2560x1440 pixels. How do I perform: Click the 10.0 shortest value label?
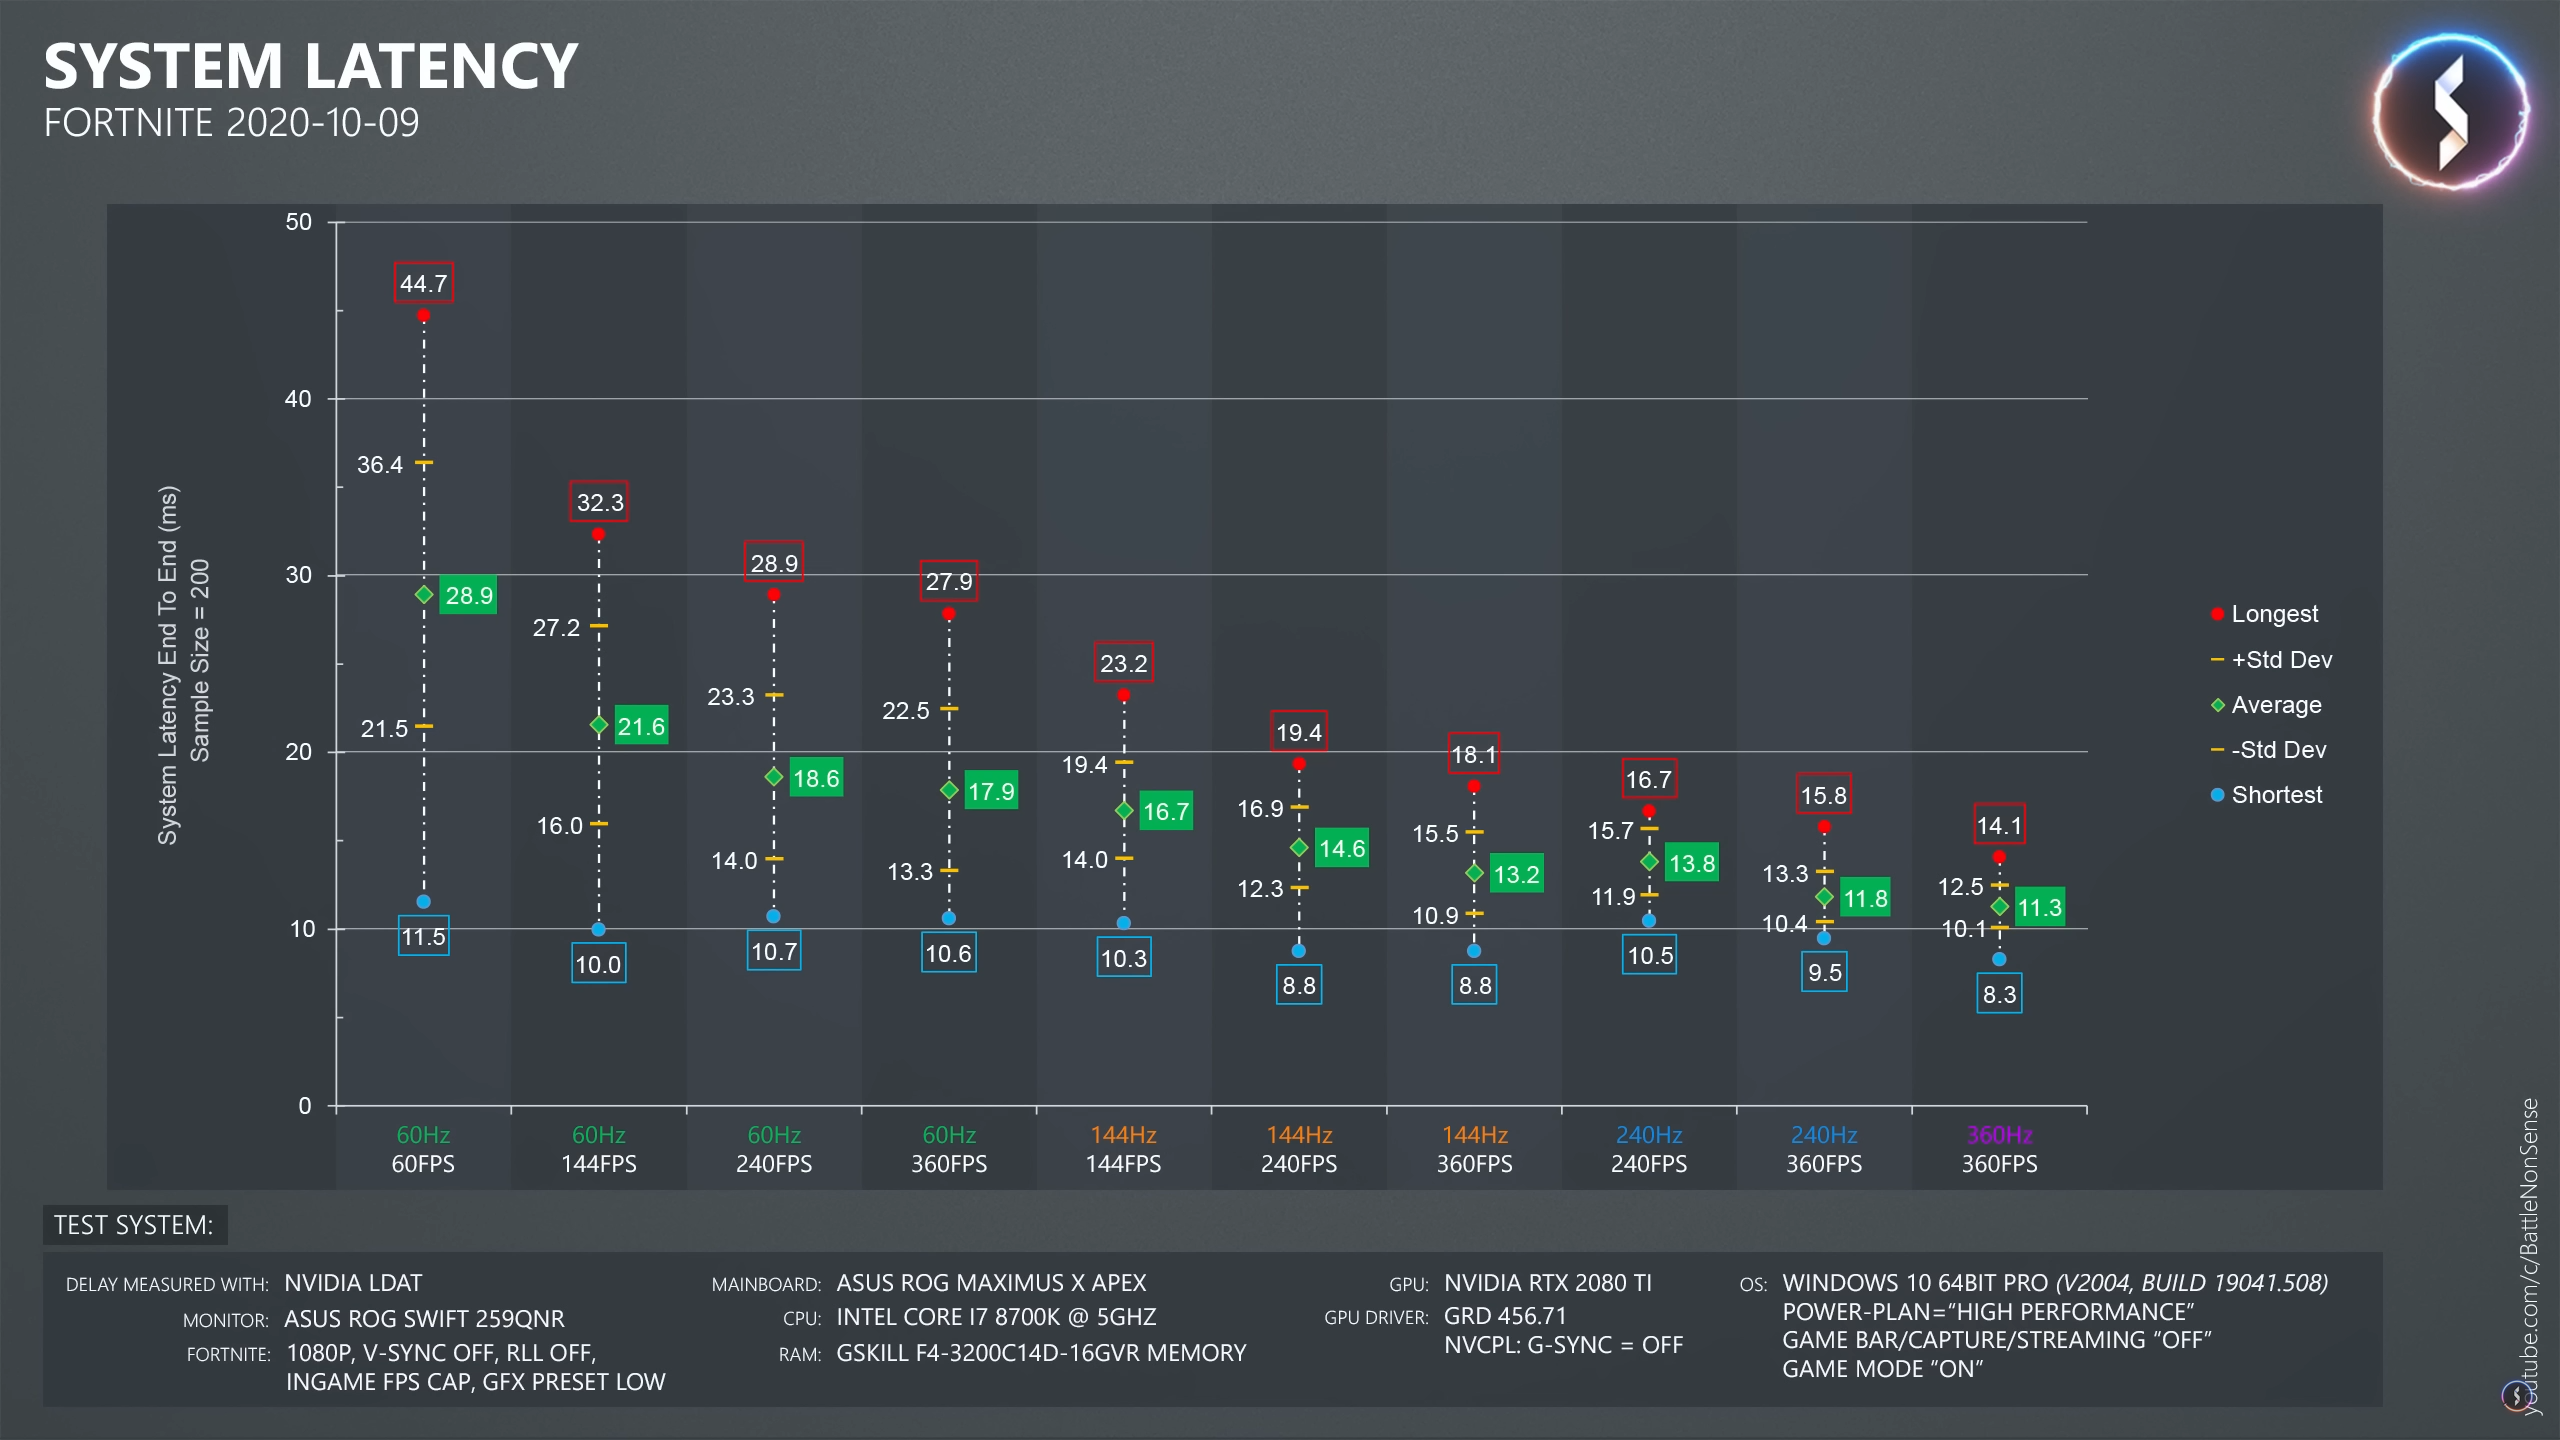tap(599, 964)
